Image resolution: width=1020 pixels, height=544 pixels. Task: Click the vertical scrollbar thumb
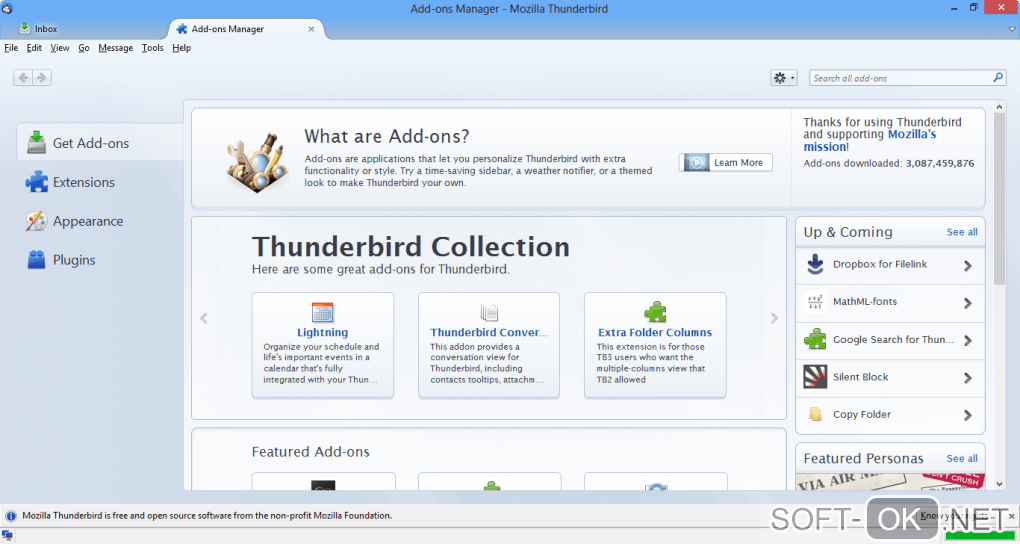point(1000,198)
